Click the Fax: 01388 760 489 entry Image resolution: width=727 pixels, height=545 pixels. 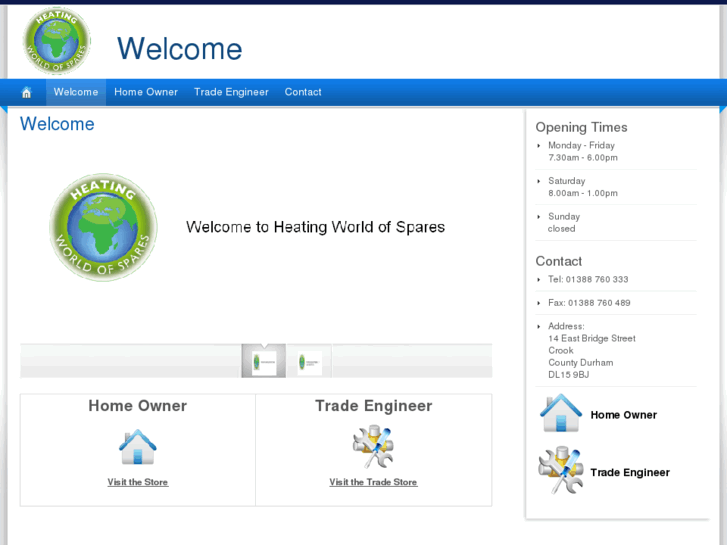589,303
